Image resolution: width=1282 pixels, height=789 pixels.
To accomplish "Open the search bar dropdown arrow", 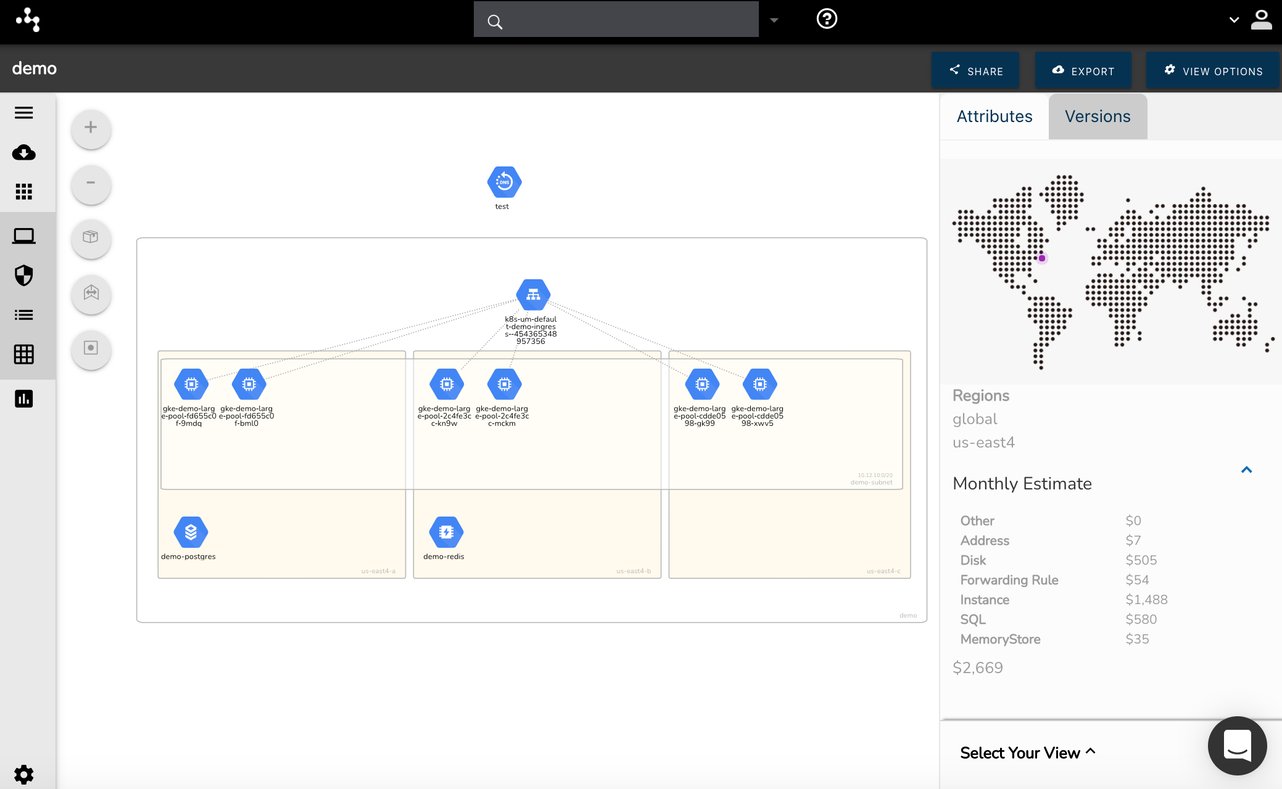I will (x=774, y=19).
